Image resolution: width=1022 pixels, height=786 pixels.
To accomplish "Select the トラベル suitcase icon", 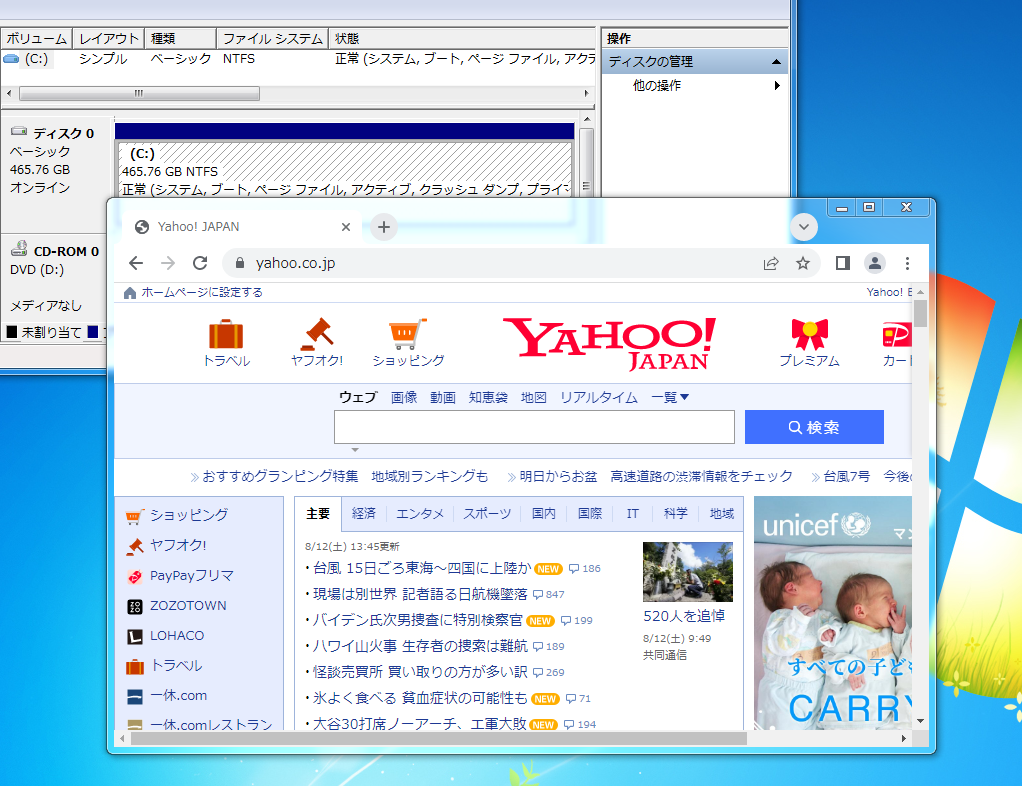I will [227, 336].
